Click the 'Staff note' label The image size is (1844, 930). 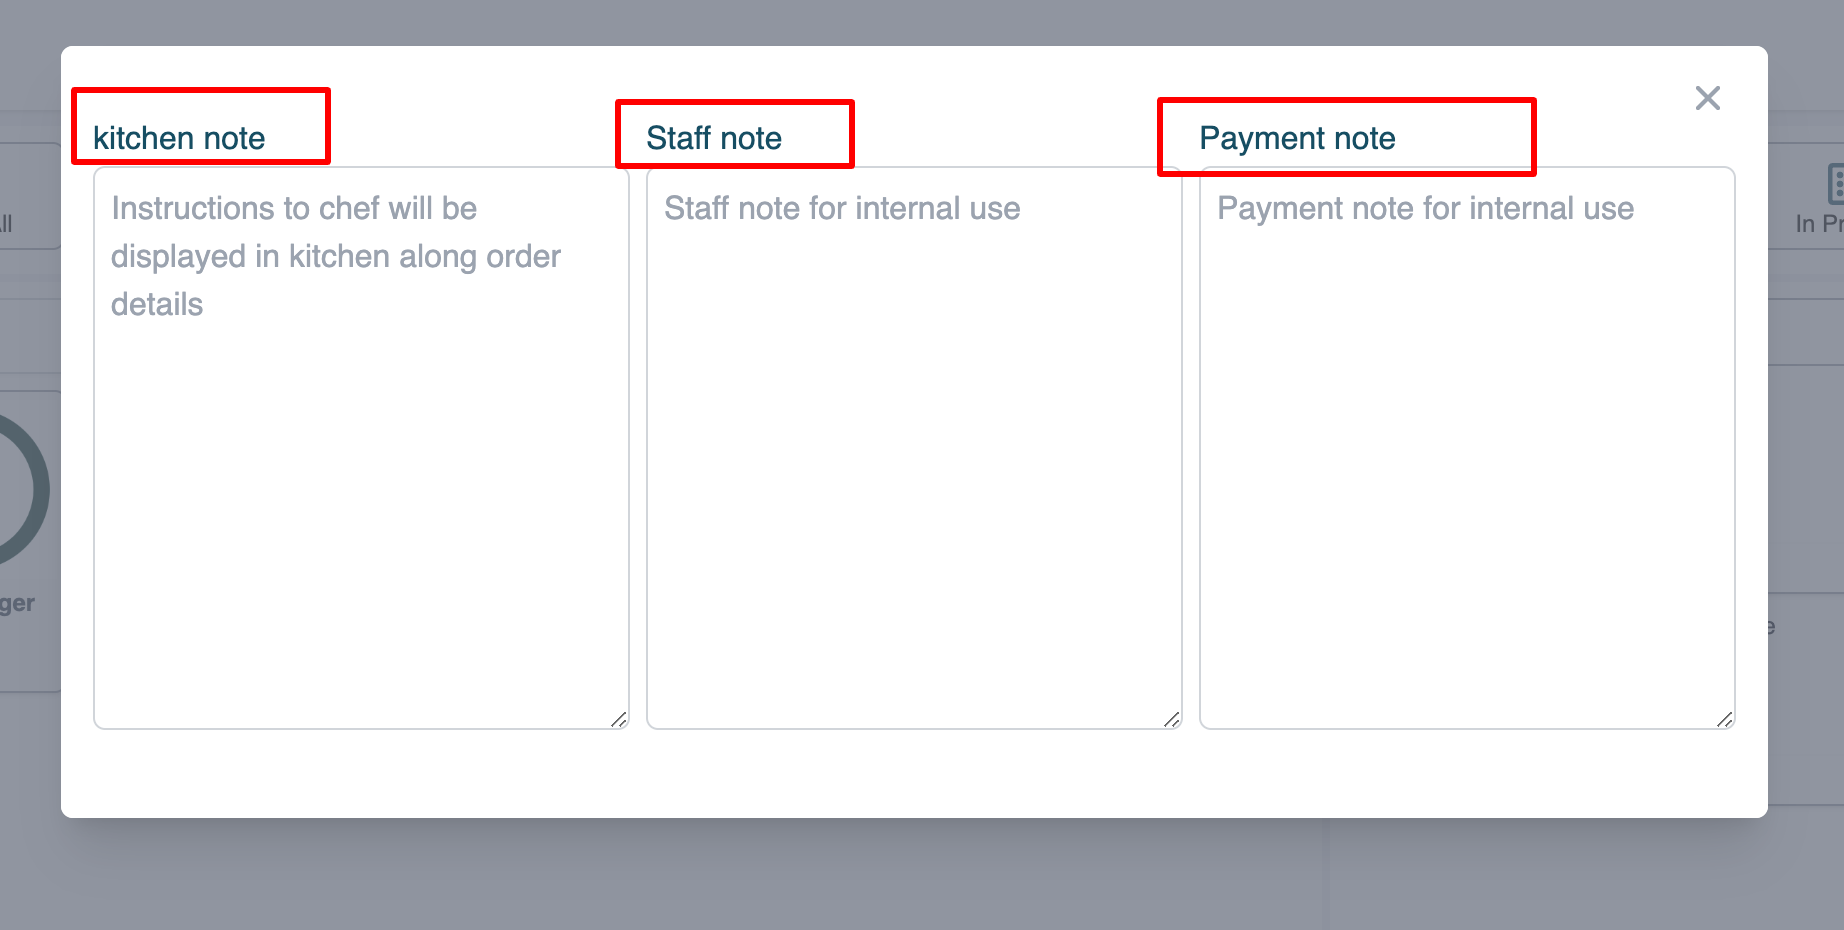[714, 138]
